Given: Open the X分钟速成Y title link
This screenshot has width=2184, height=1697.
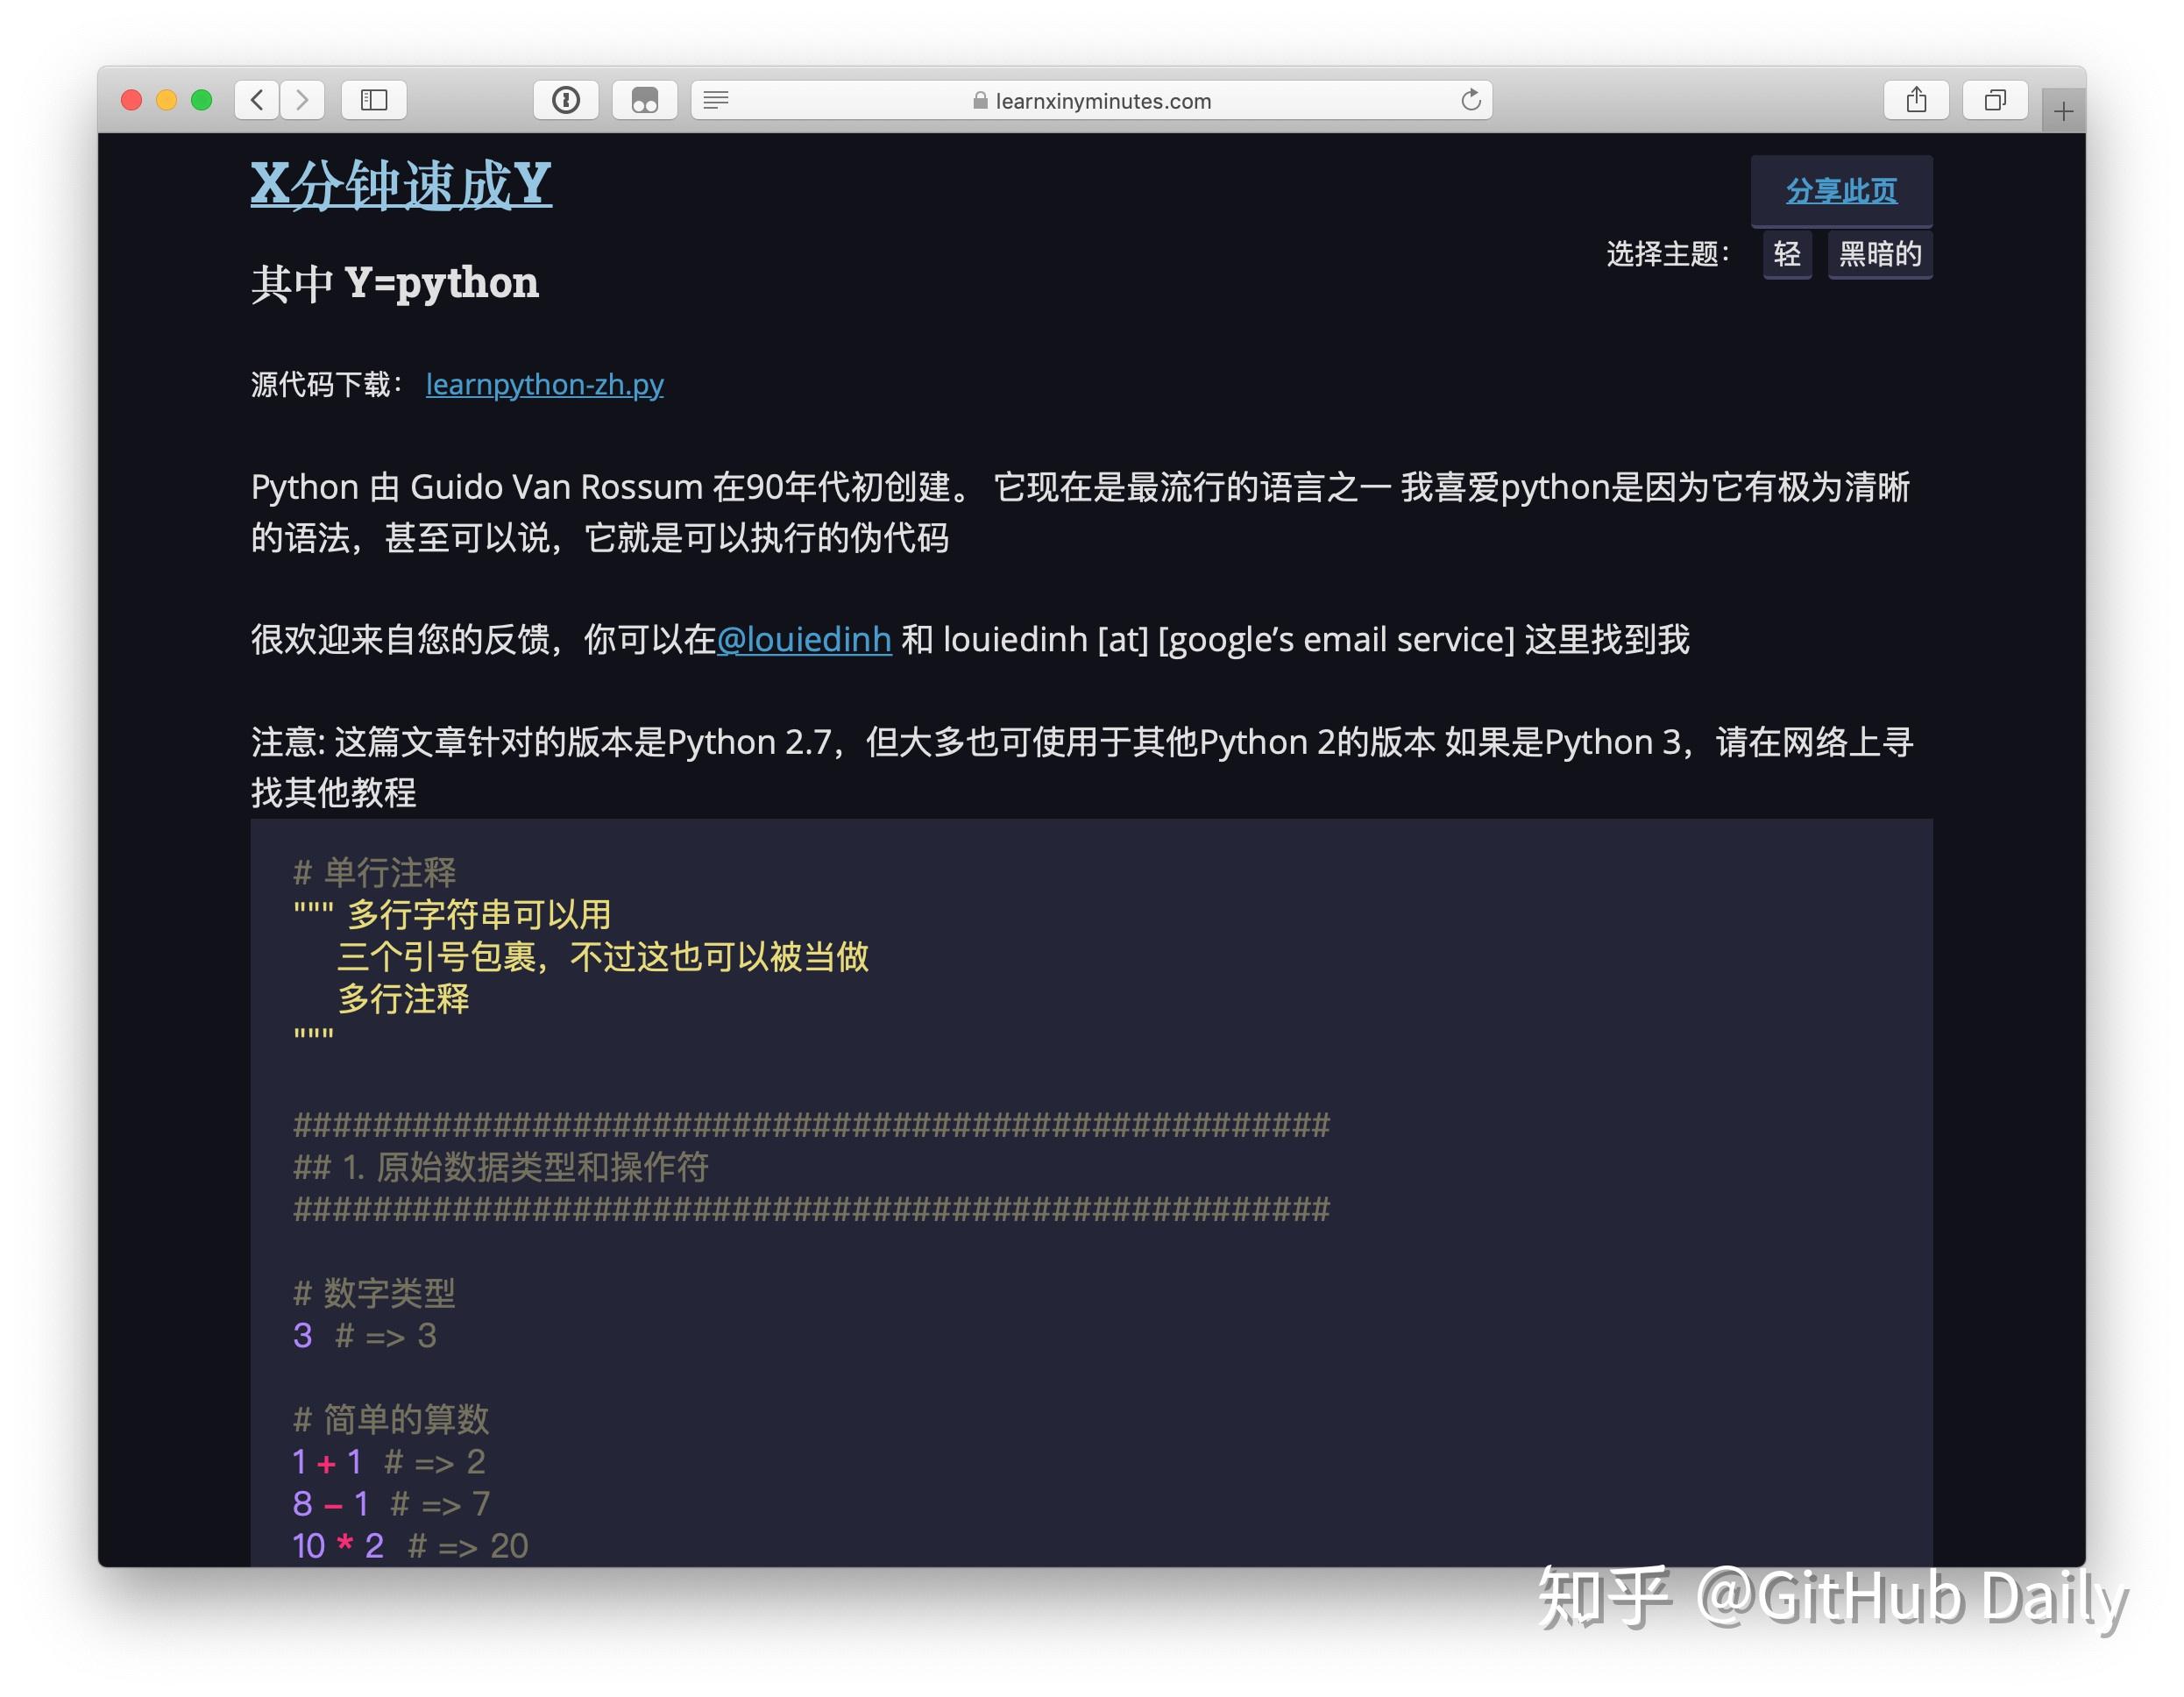Looking at the screenshot, I should (x=401, y=184).
